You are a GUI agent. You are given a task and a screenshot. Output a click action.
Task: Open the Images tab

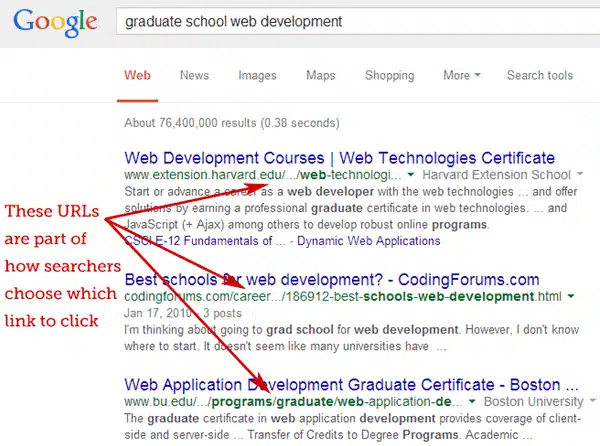point(258,75)
